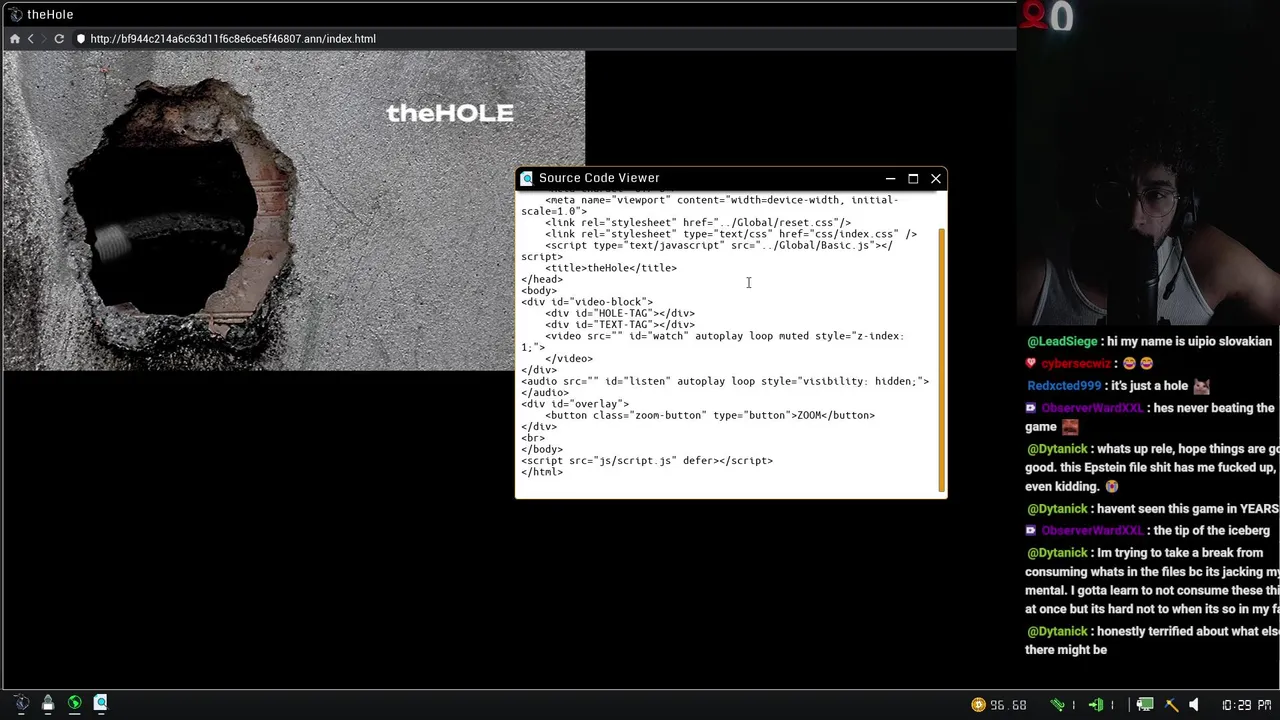
Task: Click the div id="HOLE-TAG" line
Action: point(620,313)
